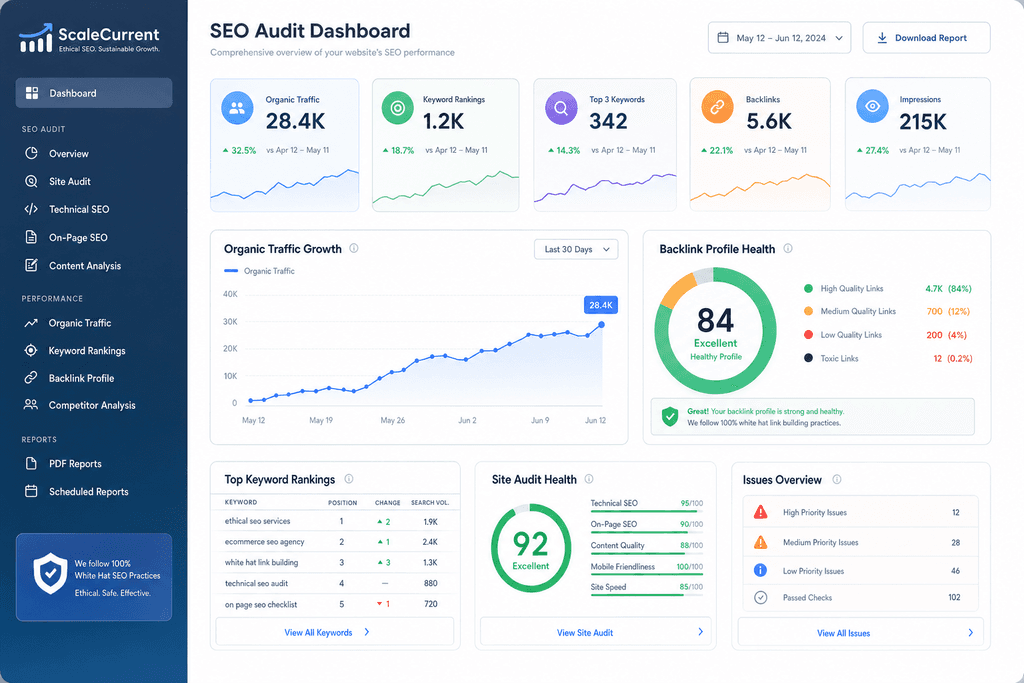
Task: Click the Organic Traffic chart legend marker
Action: click(231, 270)
